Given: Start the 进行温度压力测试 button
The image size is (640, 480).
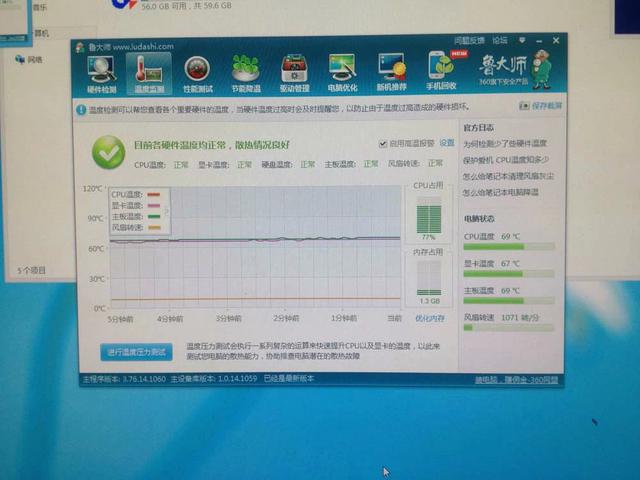Looking at the screenshot, I should [x=136, y=352].
